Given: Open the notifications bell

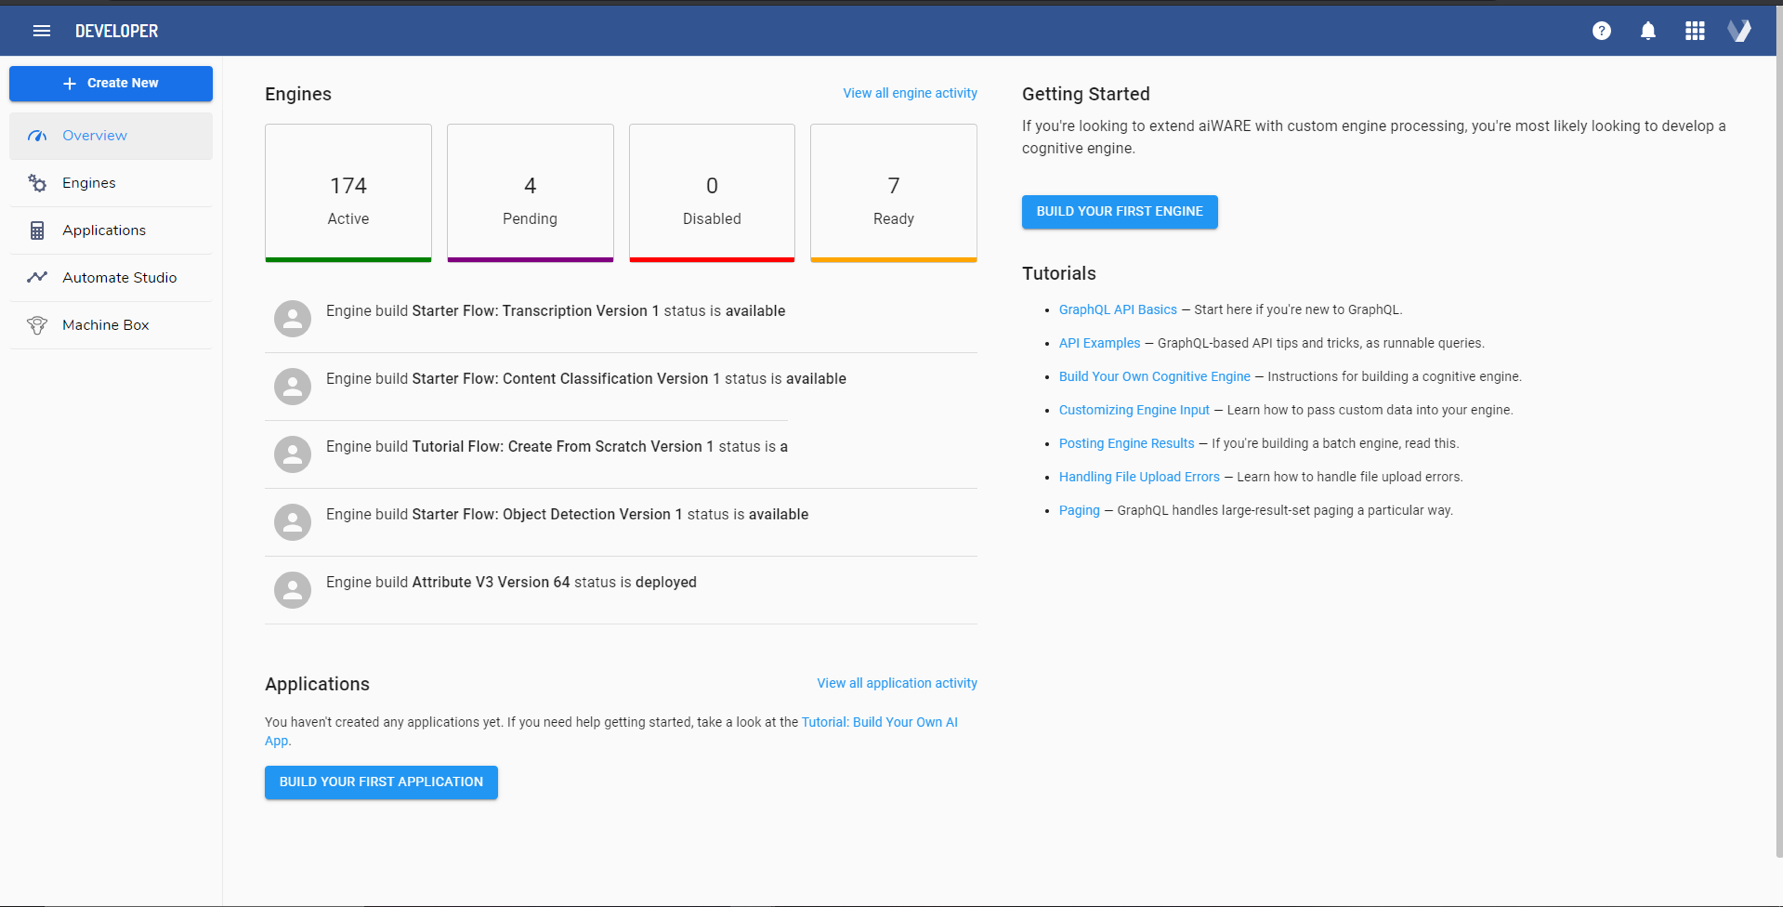Looking at the screenshot, I should point(1648,30).
